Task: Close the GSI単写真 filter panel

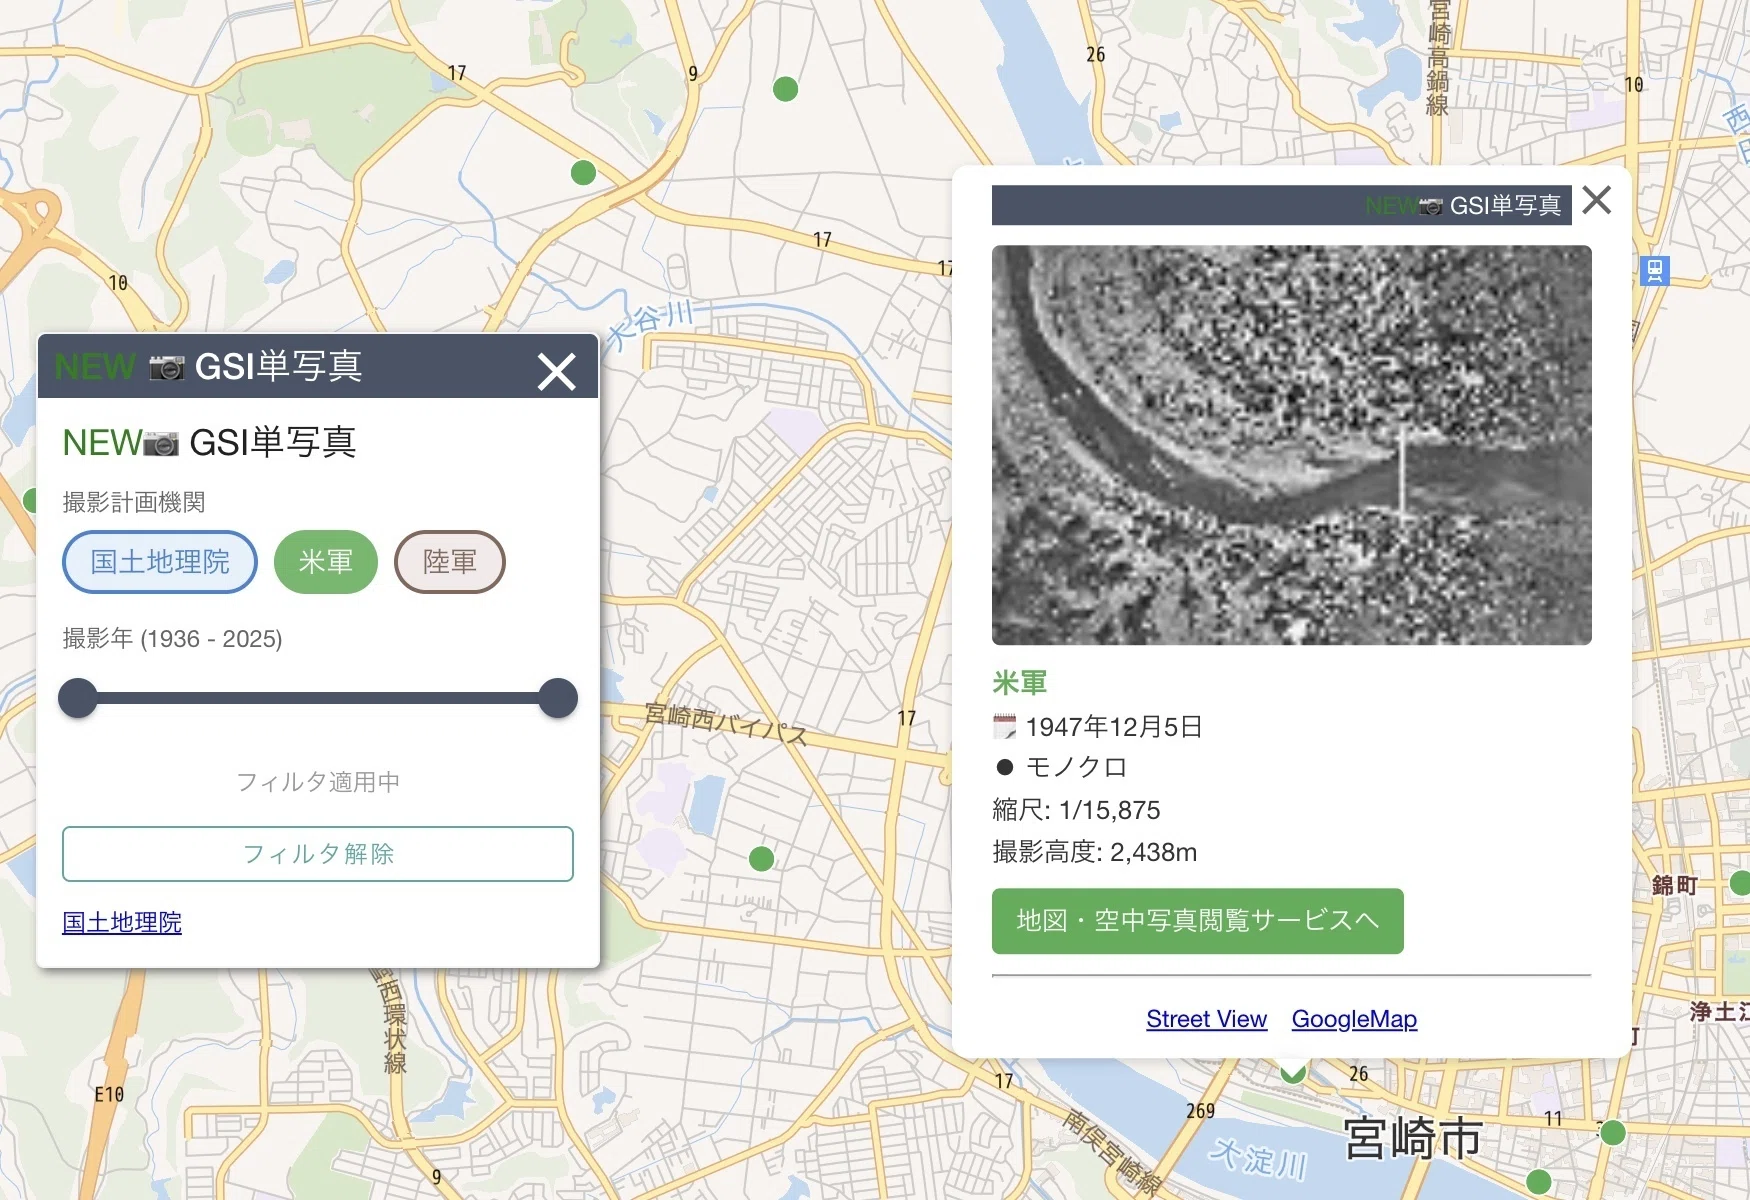Action: point(556,371)
